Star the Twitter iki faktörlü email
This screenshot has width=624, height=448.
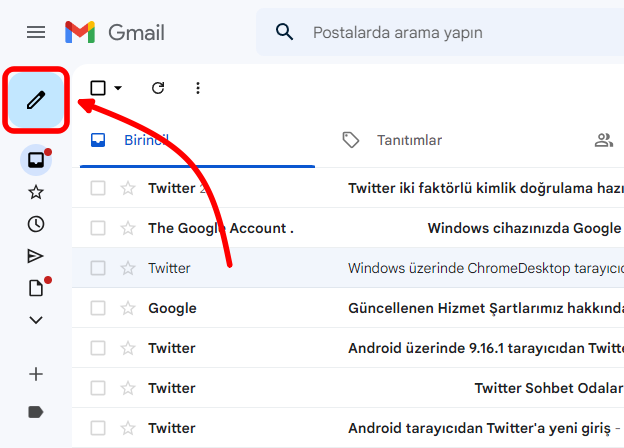click(x=128, y=188)
